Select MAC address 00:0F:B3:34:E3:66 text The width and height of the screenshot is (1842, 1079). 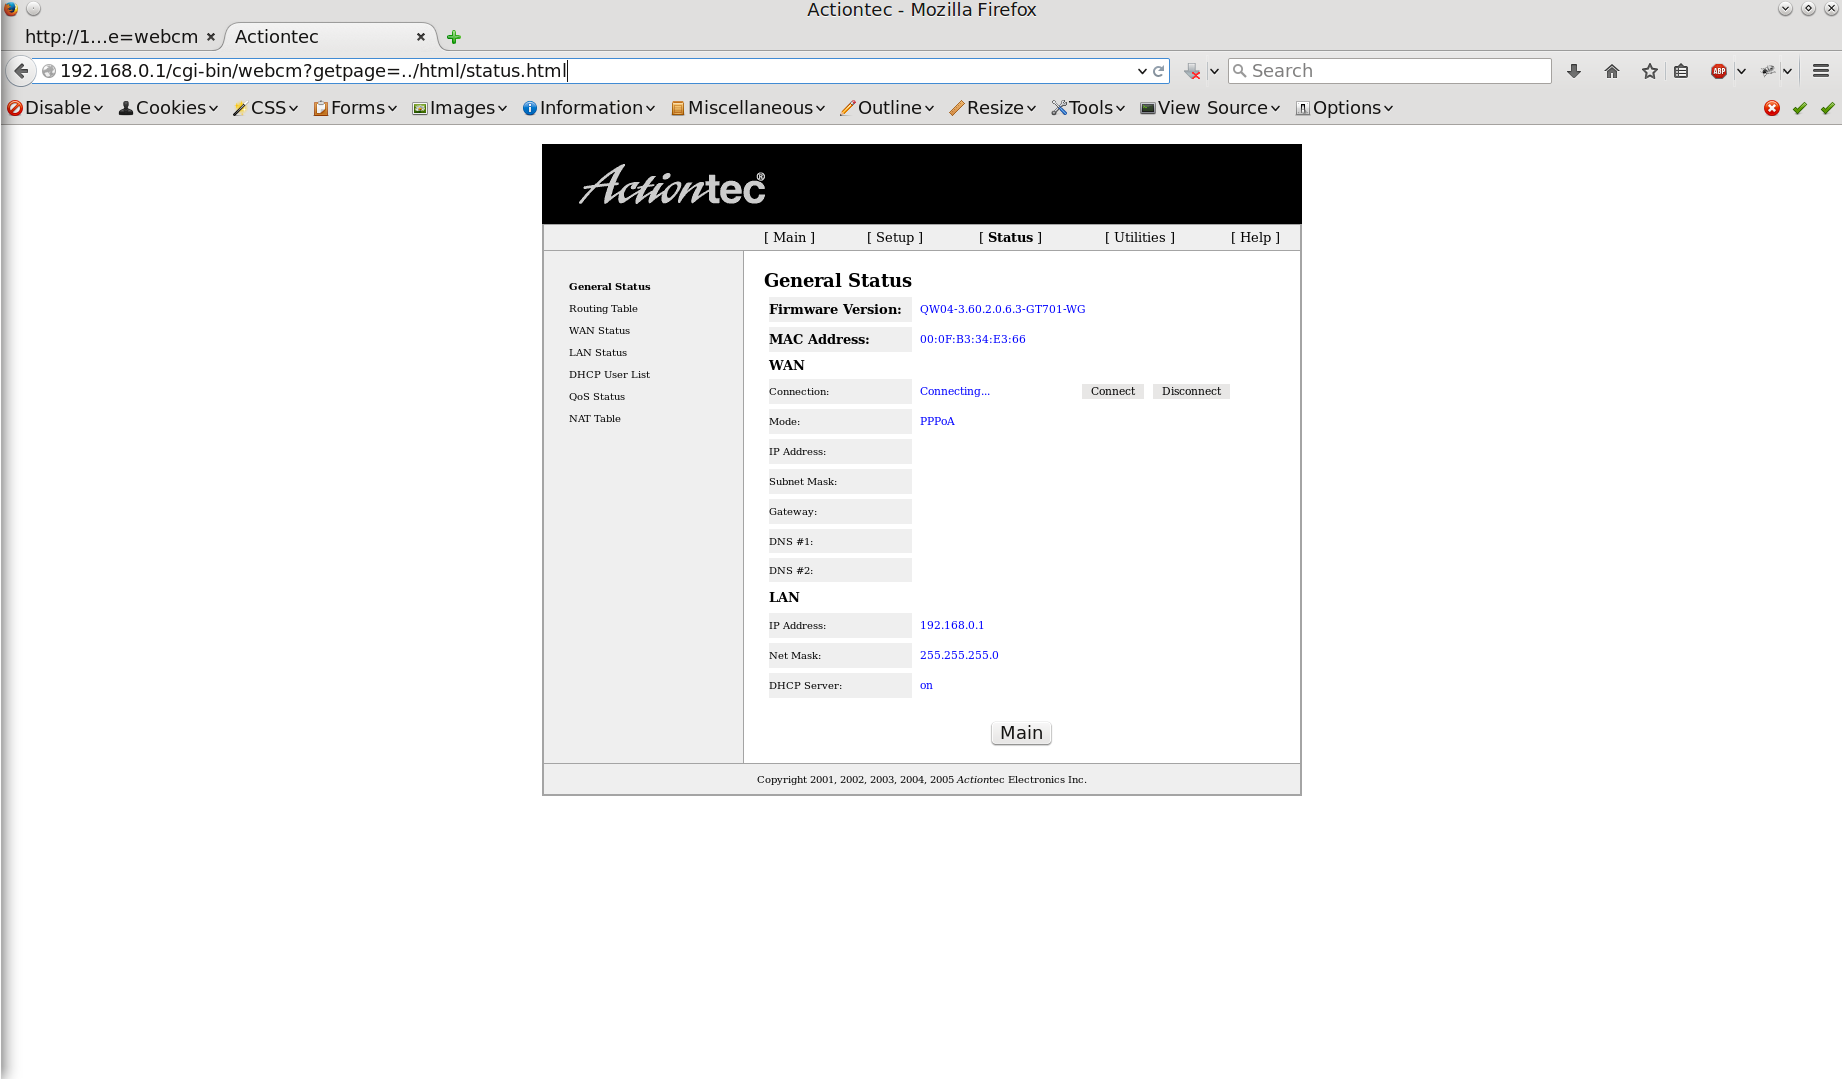pyautogui.click(x=972, y=339)
